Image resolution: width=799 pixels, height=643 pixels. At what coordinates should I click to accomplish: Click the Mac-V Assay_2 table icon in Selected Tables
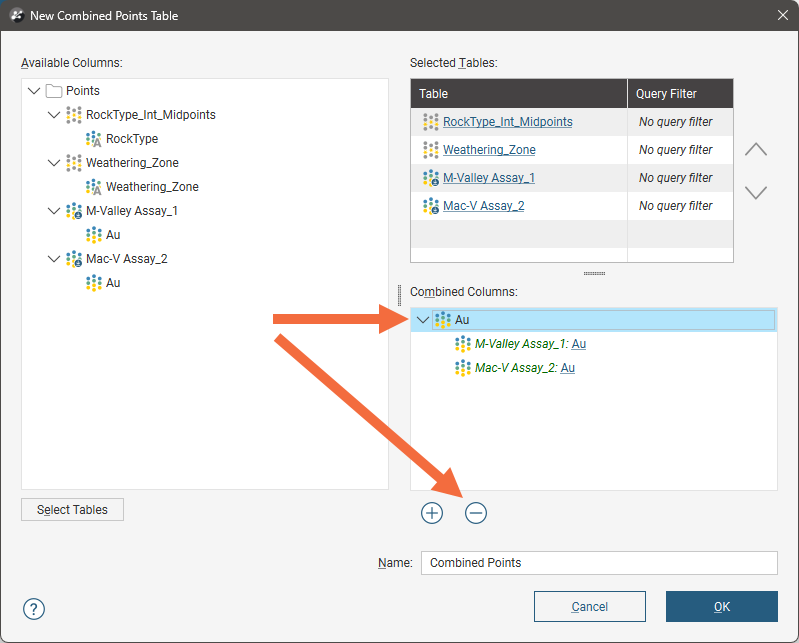(431, 206)
